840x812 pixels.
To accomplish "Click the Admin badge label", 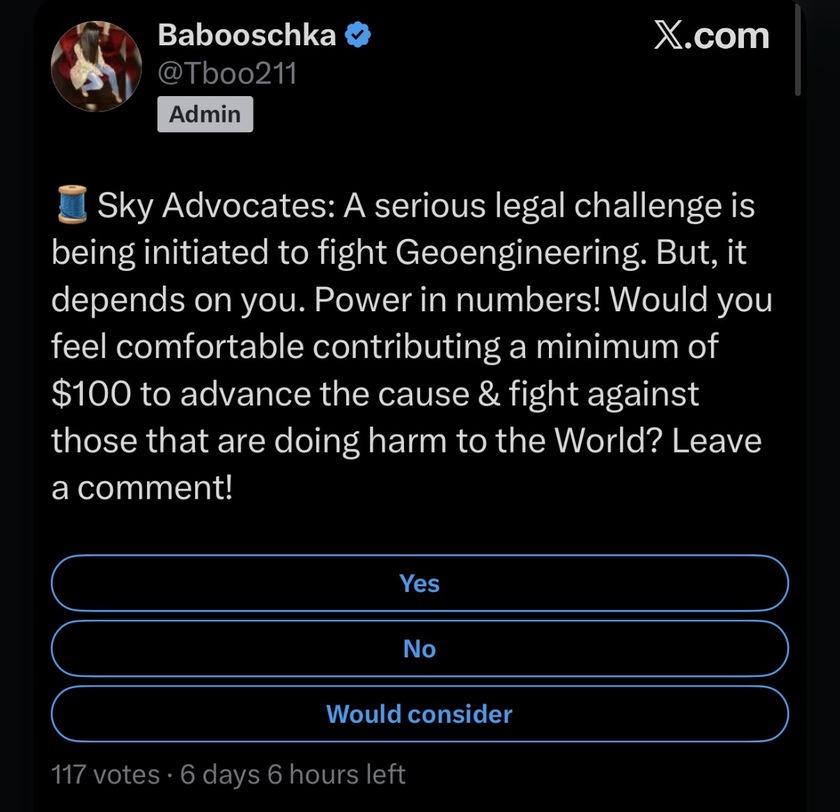I will 205,114.
